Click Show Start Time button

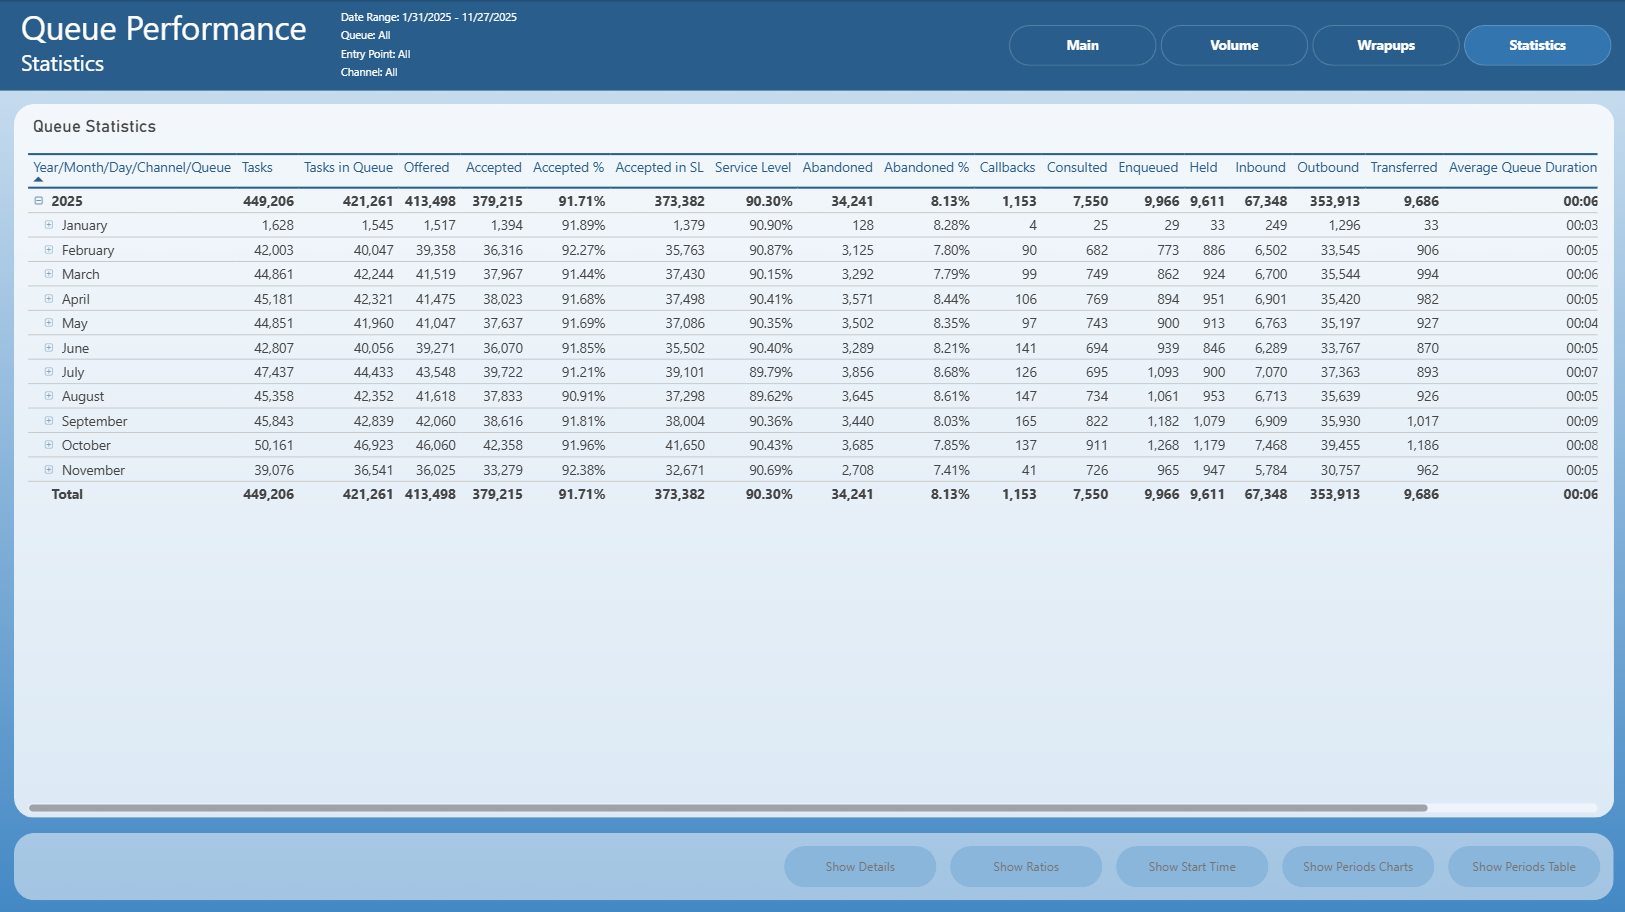1192,867
